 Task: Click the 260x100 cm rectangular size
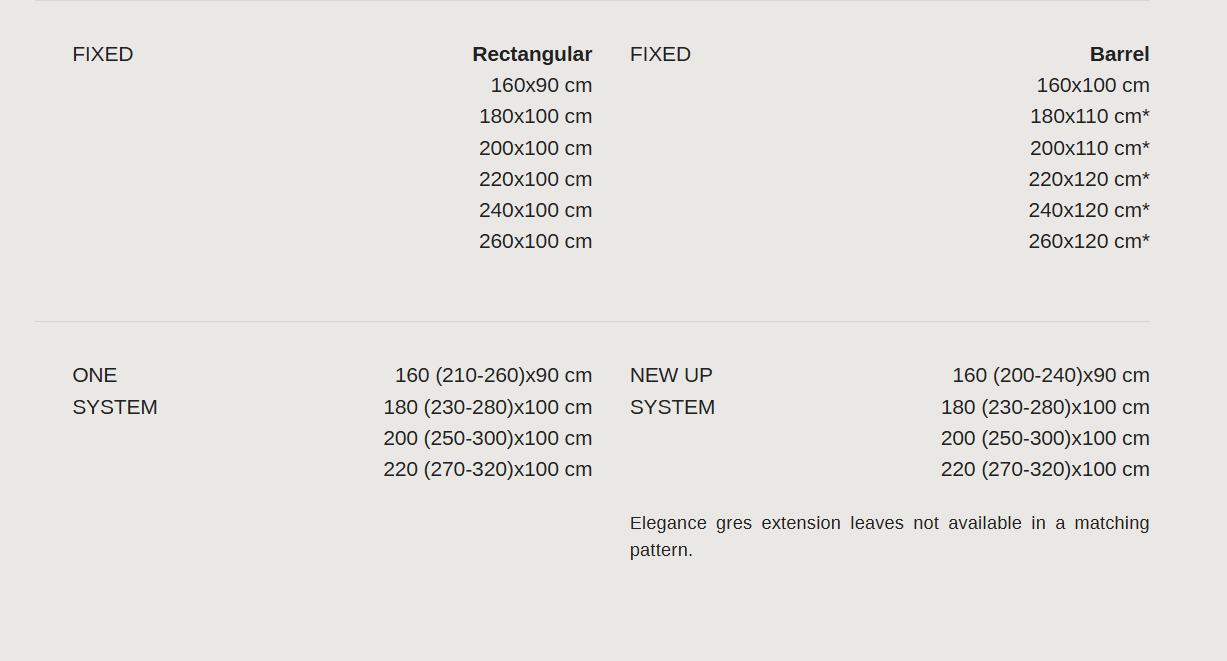coord(535,241)
